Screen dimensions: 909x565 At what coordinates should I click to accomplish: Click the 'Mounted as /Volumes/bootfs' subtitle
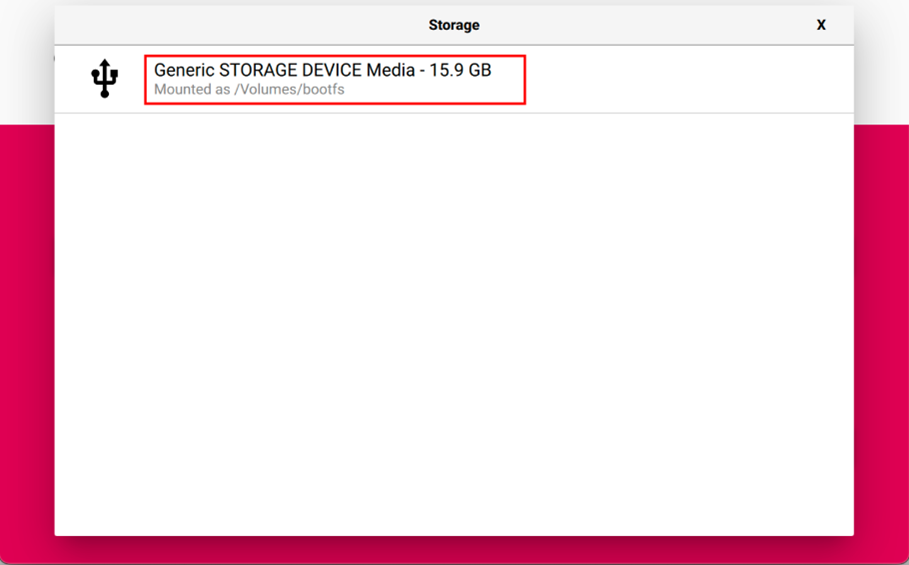249,89
